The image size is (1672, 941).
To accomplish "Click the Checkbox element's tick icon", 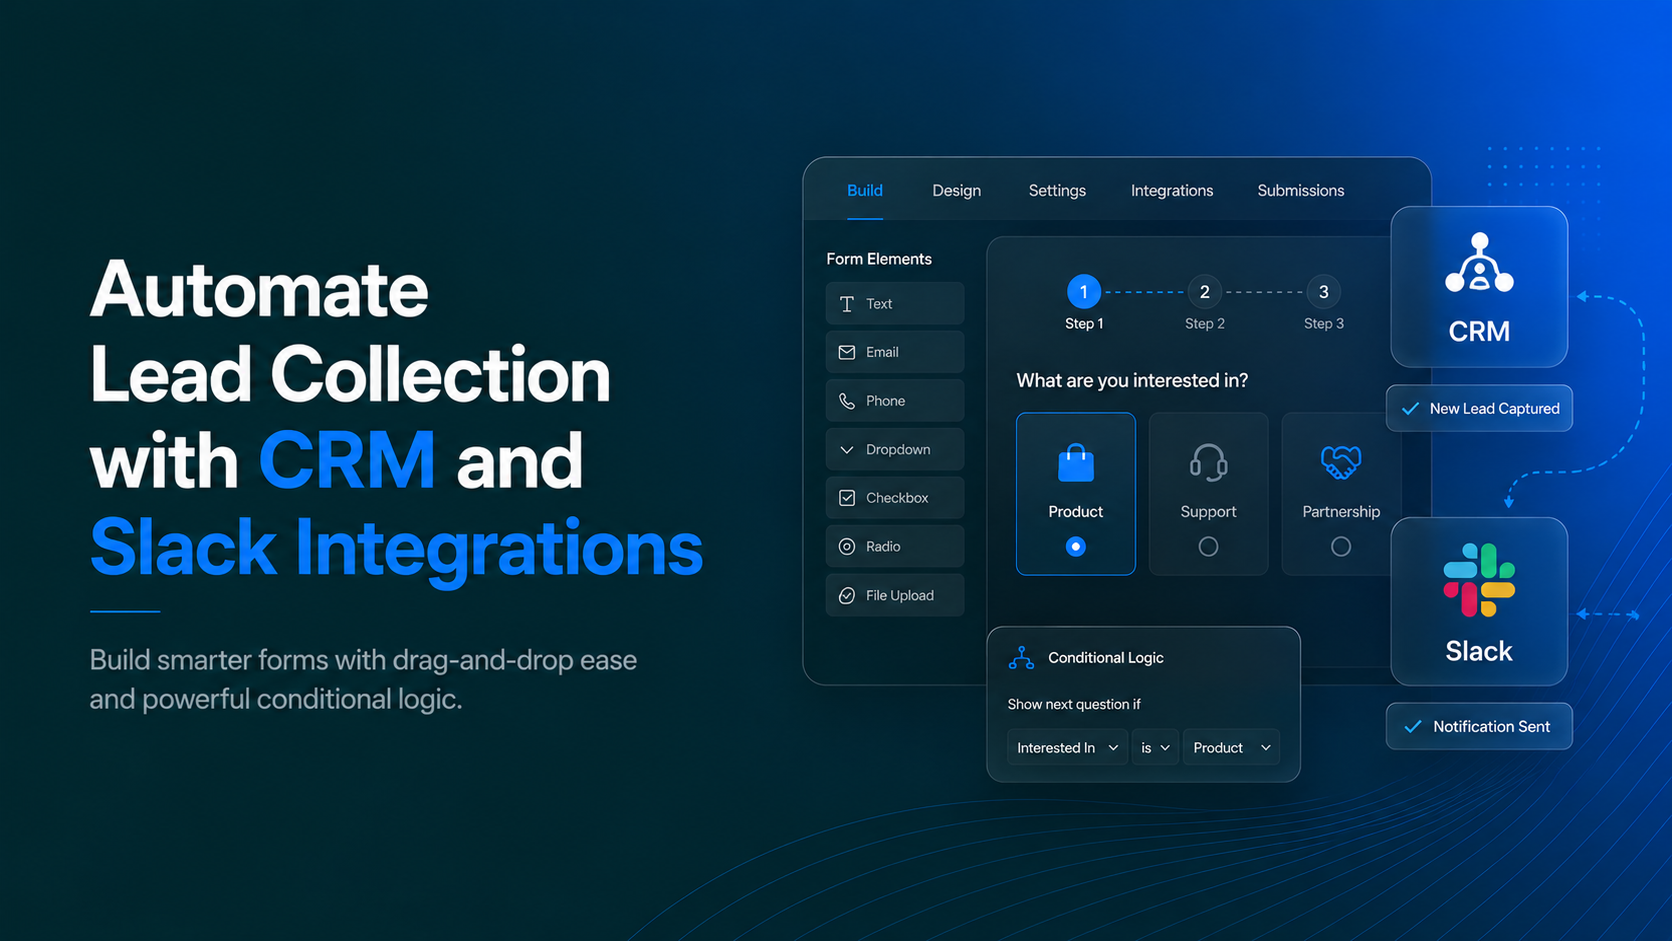I will [x=847, y=498].
